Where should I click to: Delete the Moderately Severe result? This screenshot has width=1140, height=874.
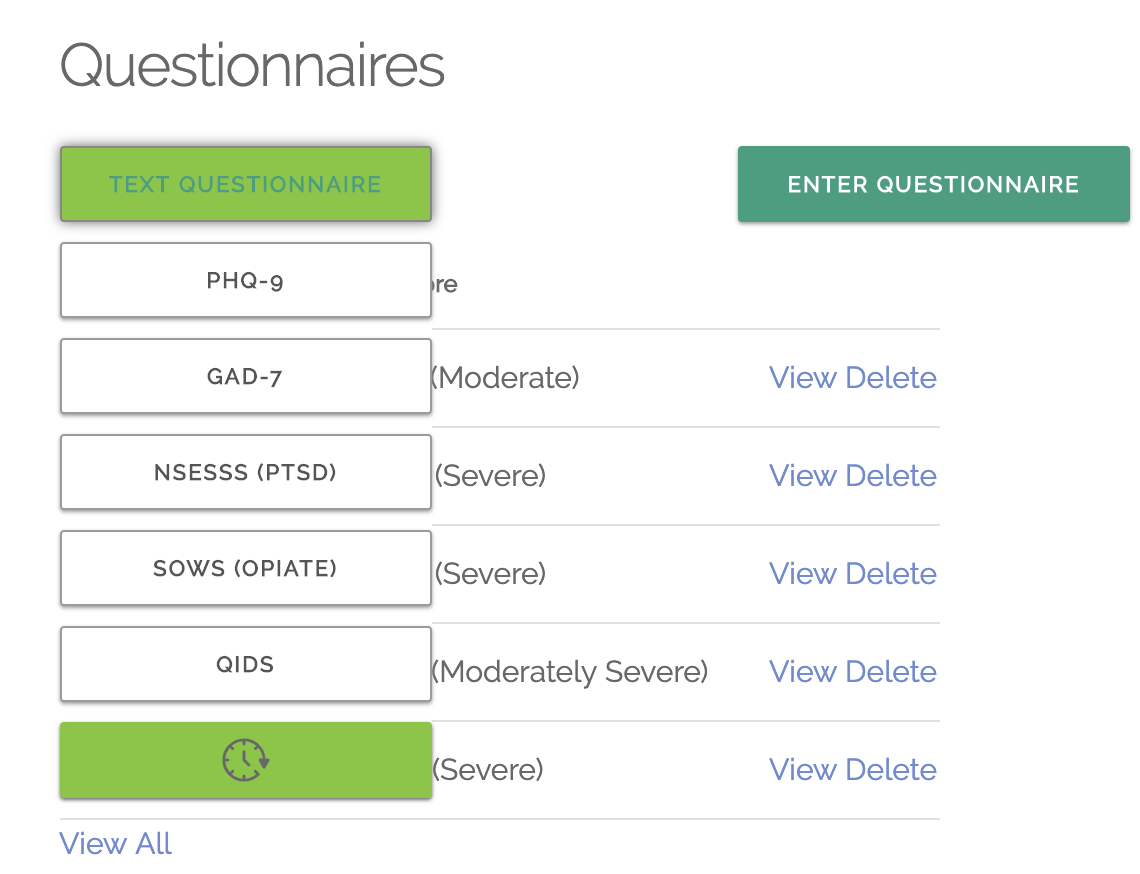(x=891, y=672)
